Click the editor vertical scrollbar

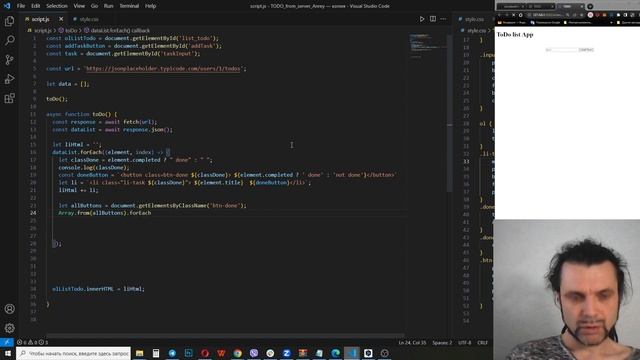pyautogui.click(x=449, y=114)
